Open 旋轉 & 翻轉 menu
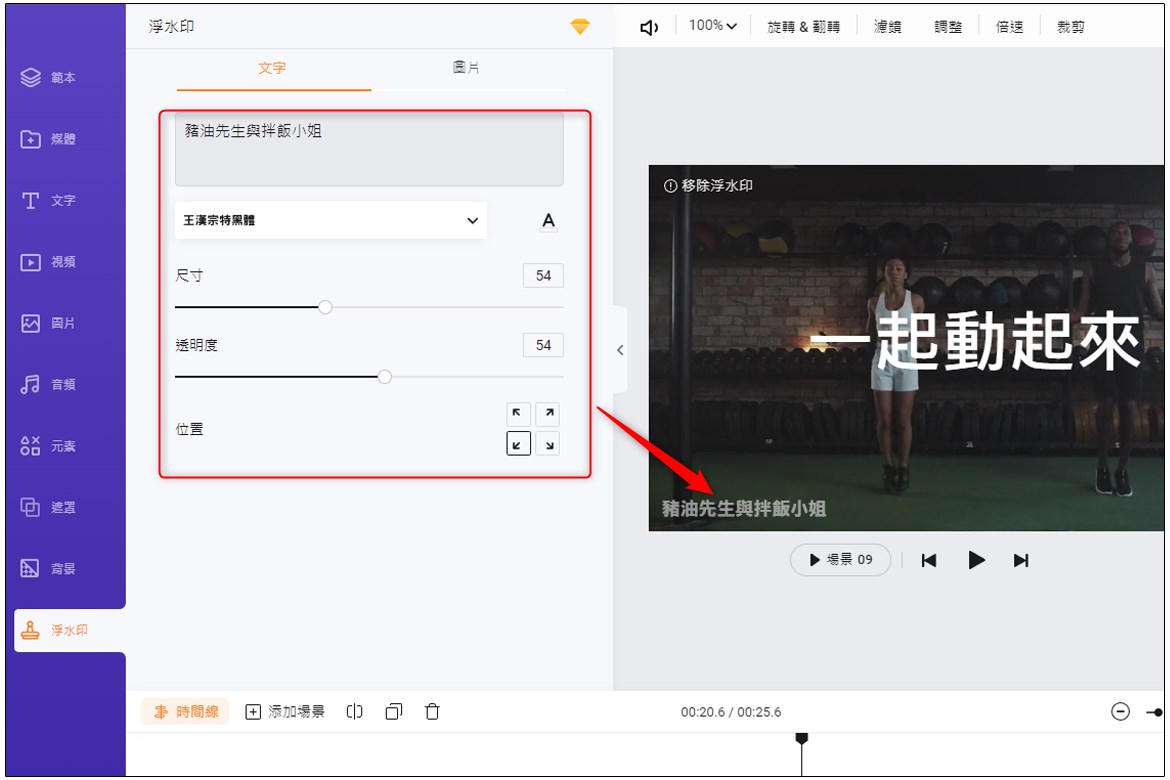The width and height of the screenshot is (1170, 780). point(804,27)
